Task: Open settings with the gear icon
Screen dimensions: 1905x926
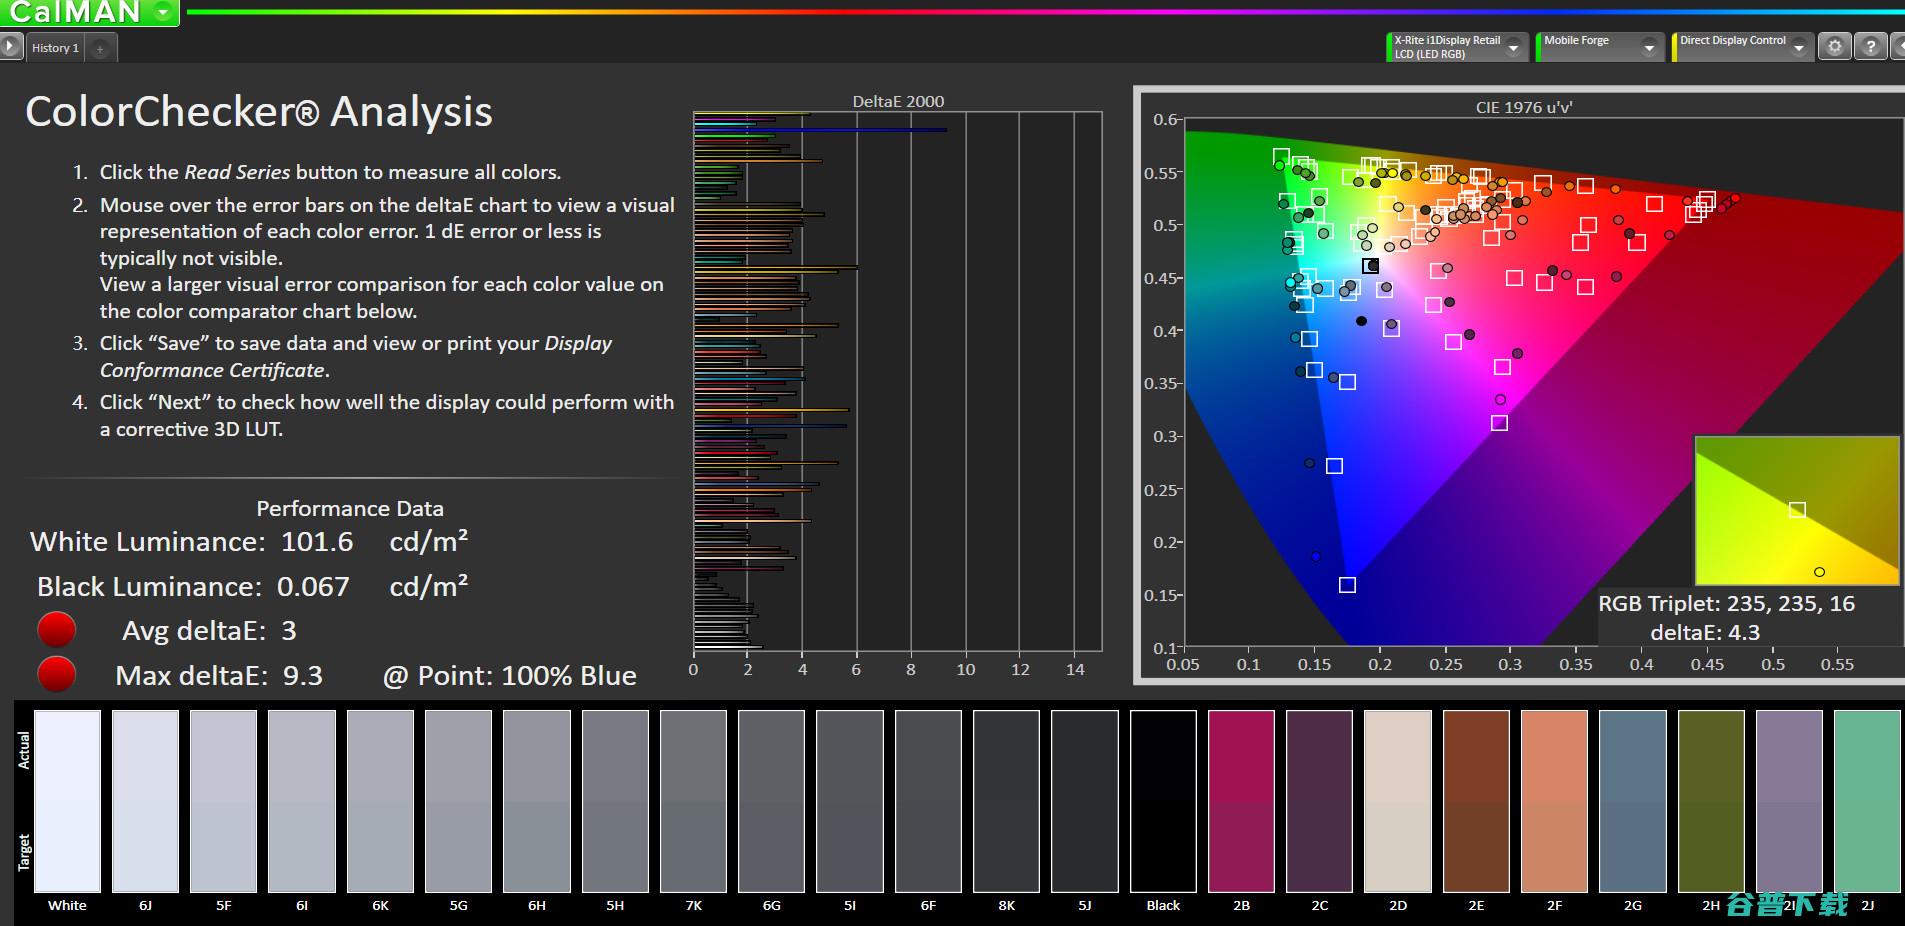Action: pyautogui.click(x=1834, y=46)
